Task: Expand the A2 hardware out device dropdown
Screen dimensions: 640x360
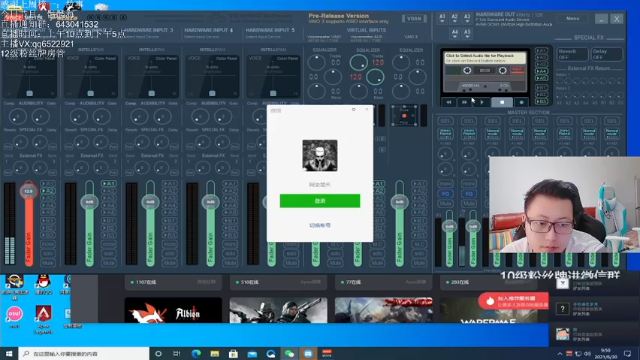Action: pyautogui.click(x=455, y=18)
